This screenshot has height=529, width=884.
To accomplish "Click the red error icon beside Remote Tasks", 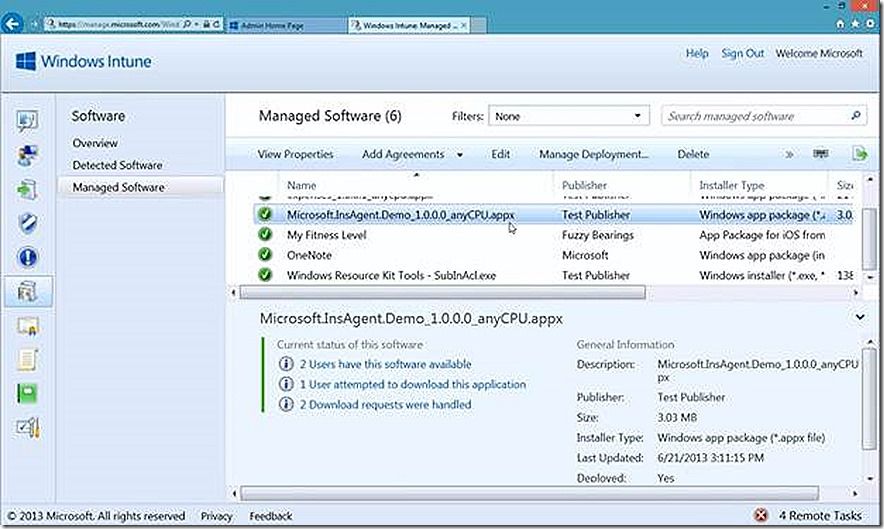I will pyautogui.click(x=761, y=515).
